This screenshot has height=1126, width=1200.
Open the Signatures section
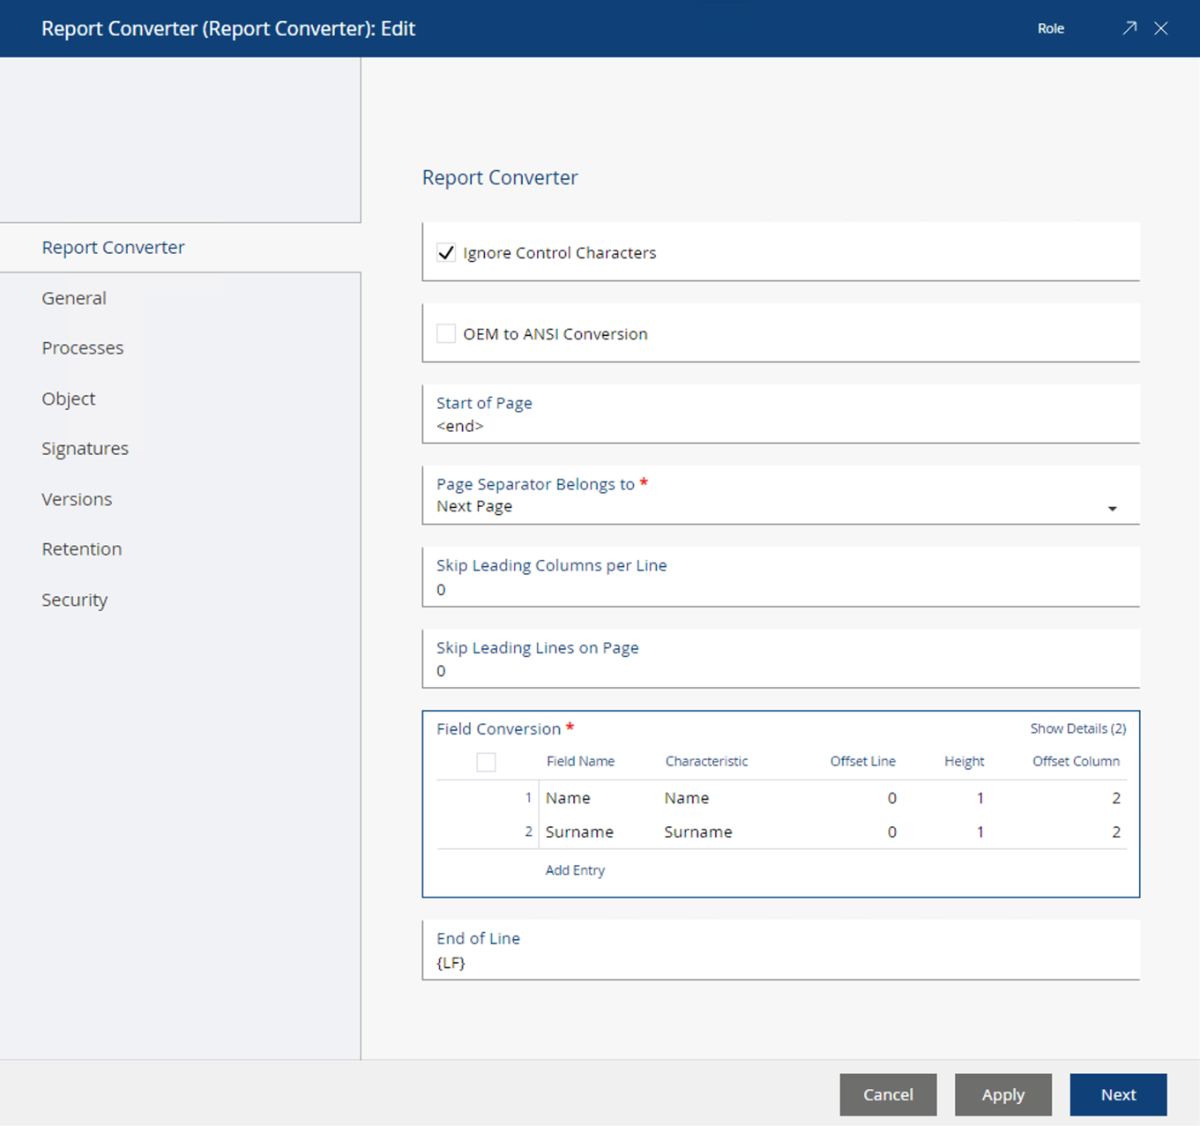coord(85,448)
